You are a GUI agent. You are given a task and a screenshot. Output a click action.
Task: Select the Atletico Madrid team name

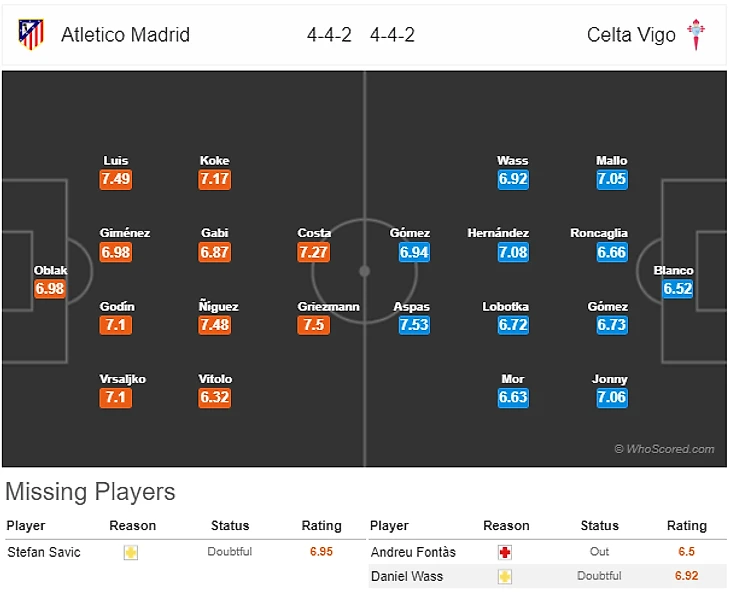pyautogui.click(x=125, y=35)
